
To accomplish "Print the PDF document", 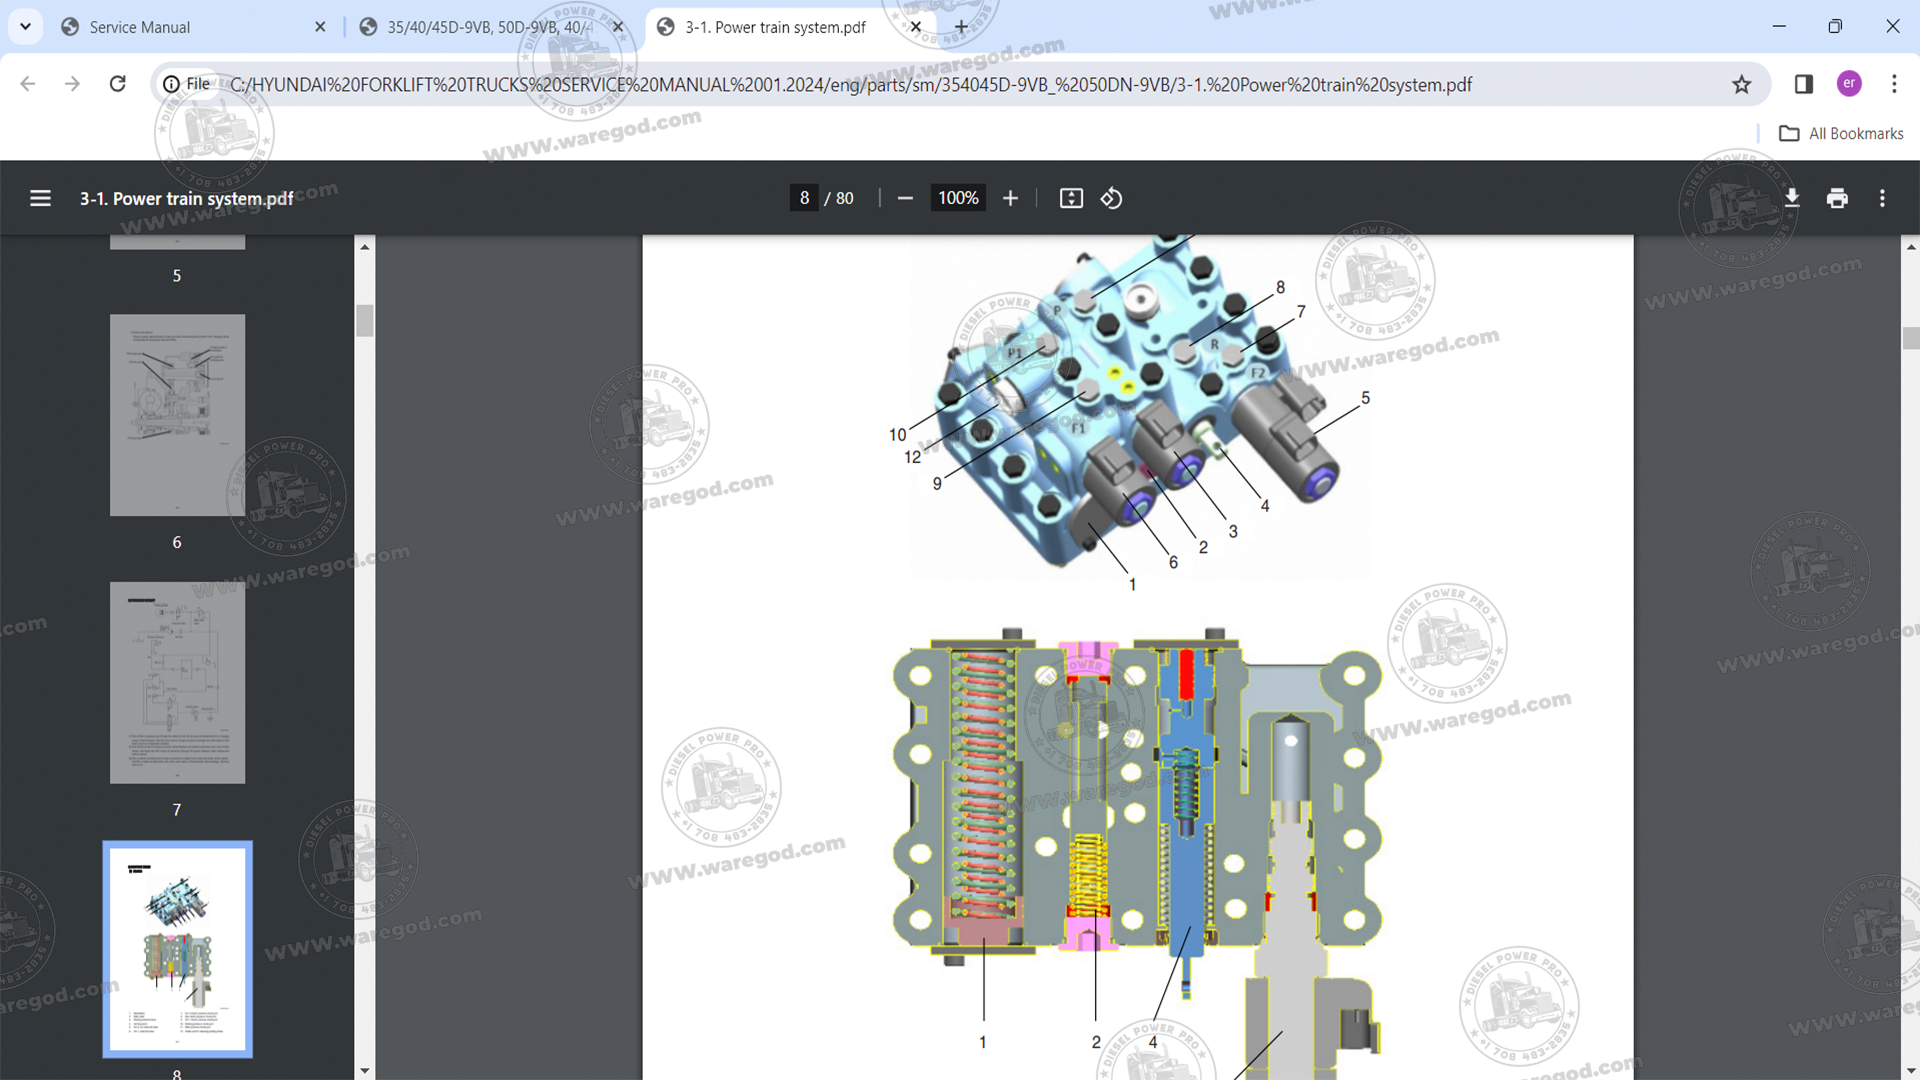I will click(x=1837, y=198).
